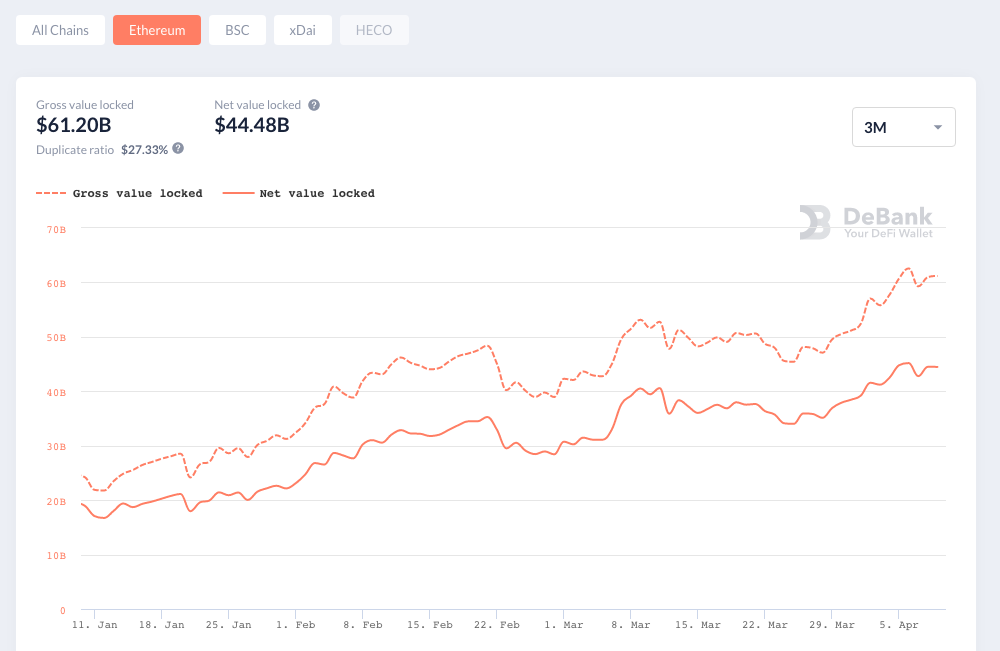Open the 3M time range dropdown

pyautogui.click(x=903, y=127)
